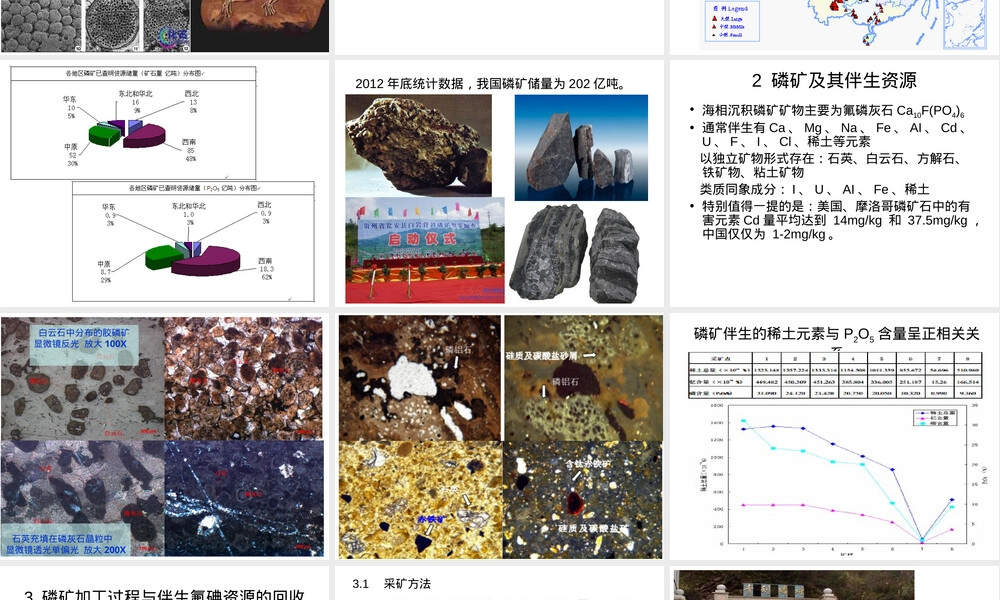
Task: Select the slide titled 2 磷矿及其伴生资源
Action: pos(835,184)
